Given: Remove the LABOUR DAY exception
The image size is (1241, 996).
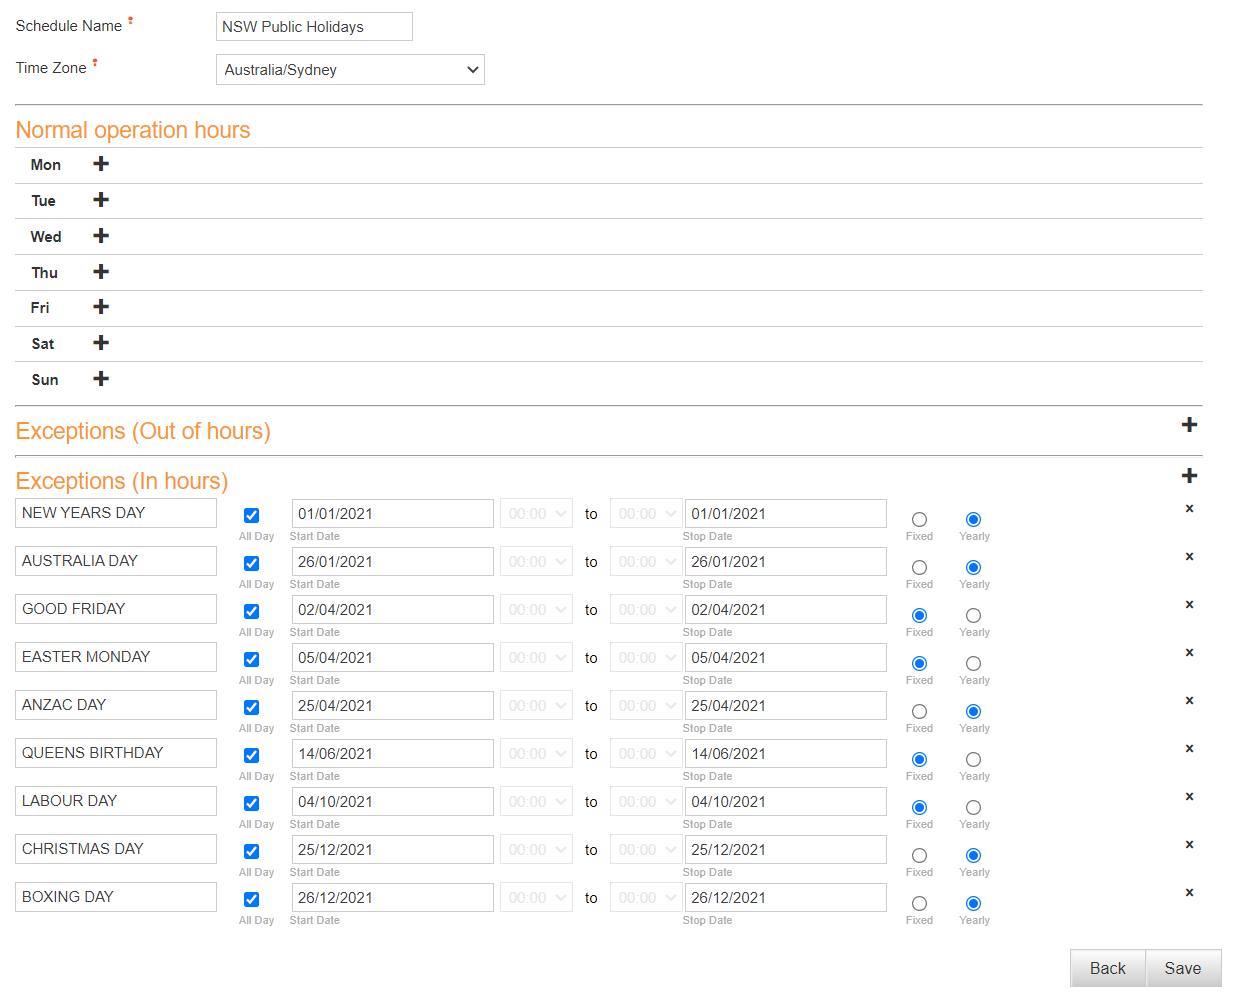Looking at the screenshot, I should (x=1189, y=797).
